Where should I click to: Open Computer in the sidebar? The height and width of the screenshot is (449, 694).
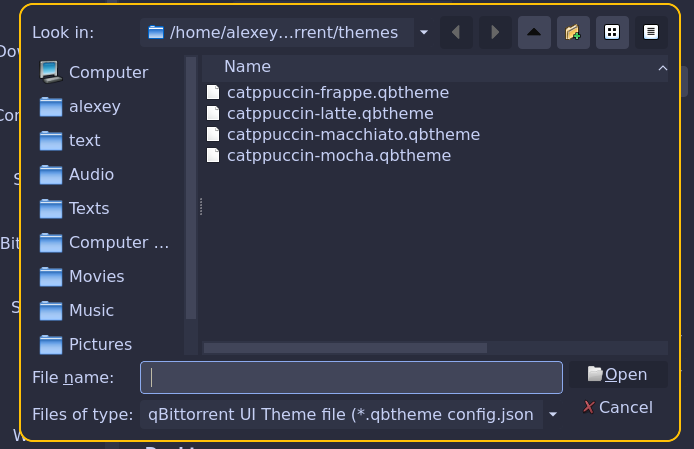point(108,72)
